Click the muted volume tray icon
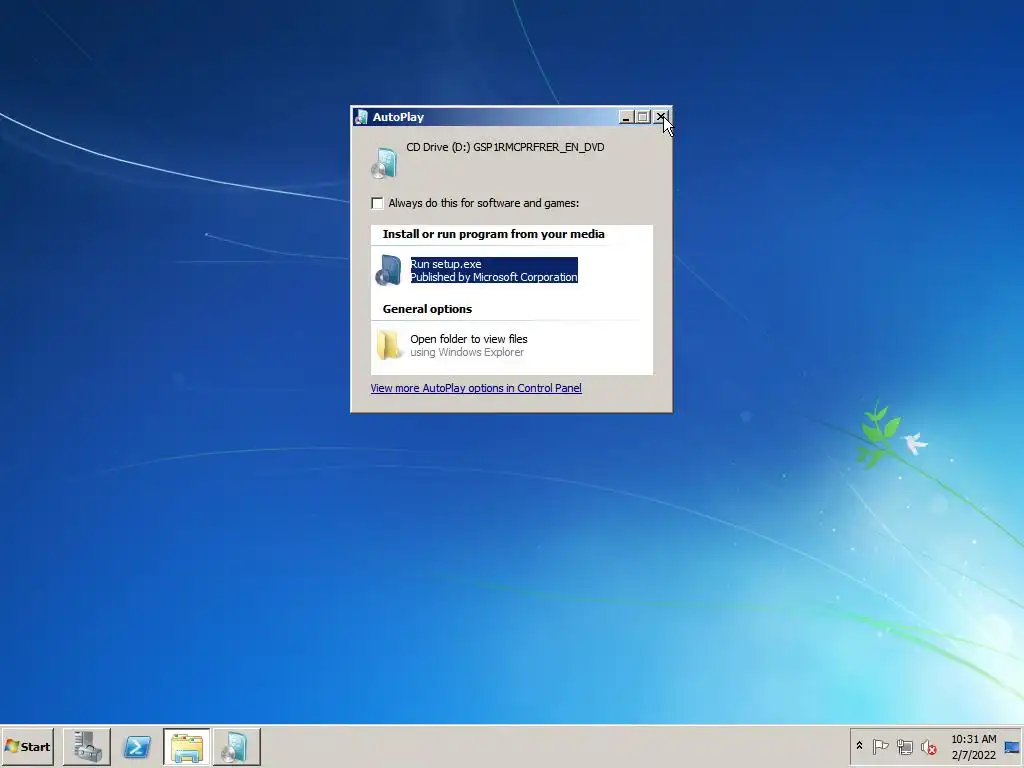This screenshot has height=768, width=1024. click(x=928, y=746)
